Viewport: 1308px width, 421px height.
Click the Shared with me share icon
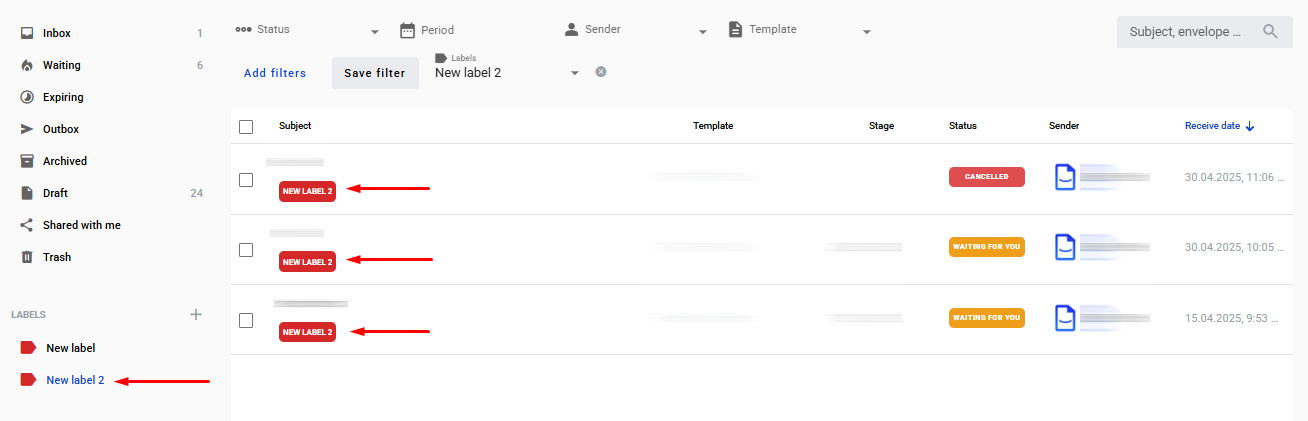click(27, 225)
